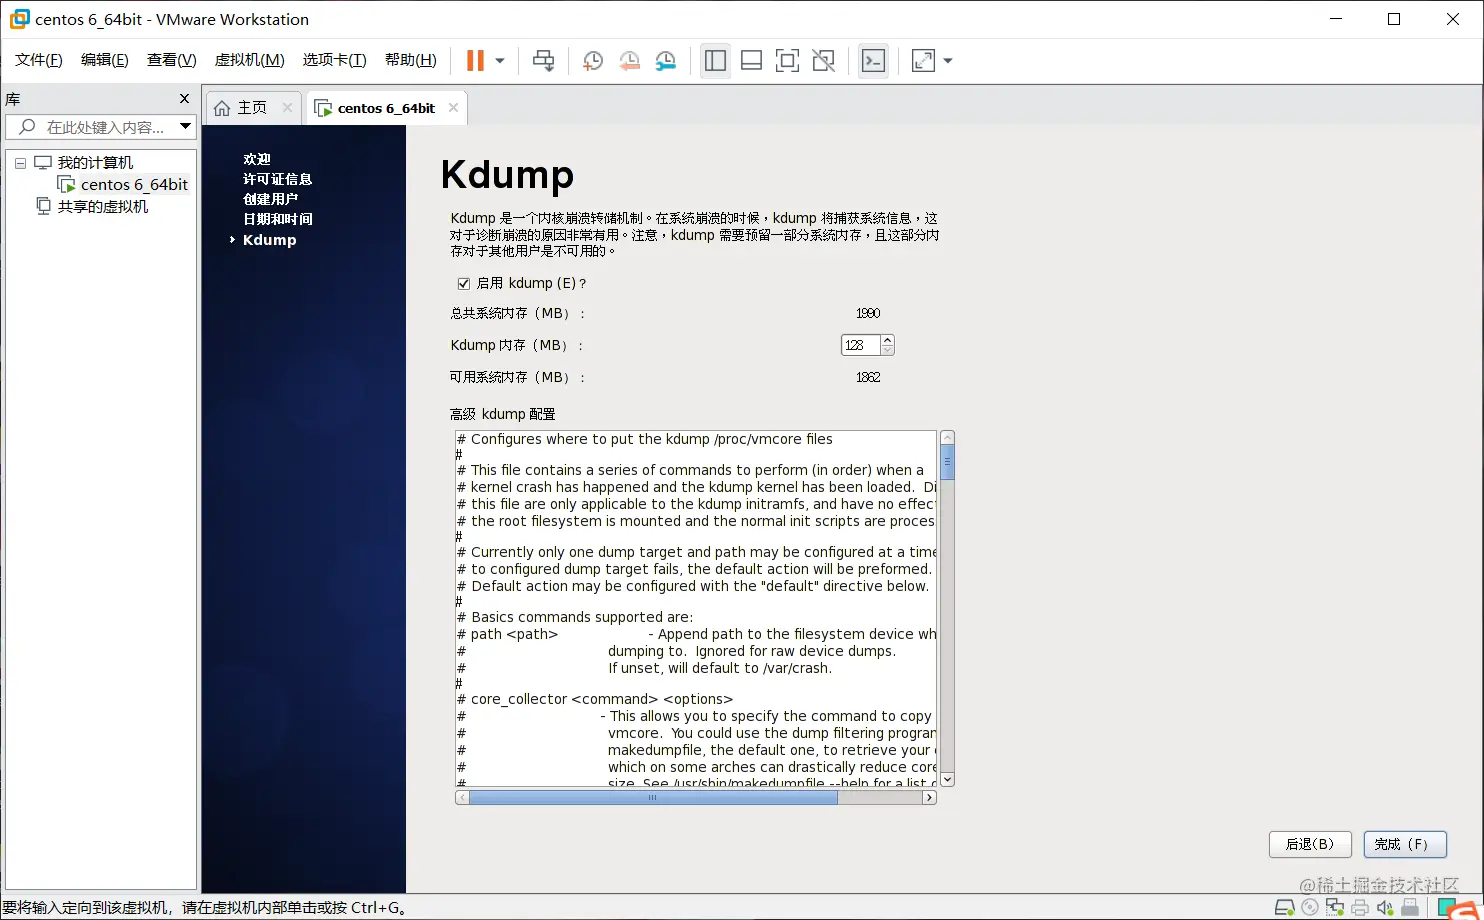Screen dimensions: 1484x920
Task: Click the 完成(F) finish button
Action: (x=1405, y=844)
